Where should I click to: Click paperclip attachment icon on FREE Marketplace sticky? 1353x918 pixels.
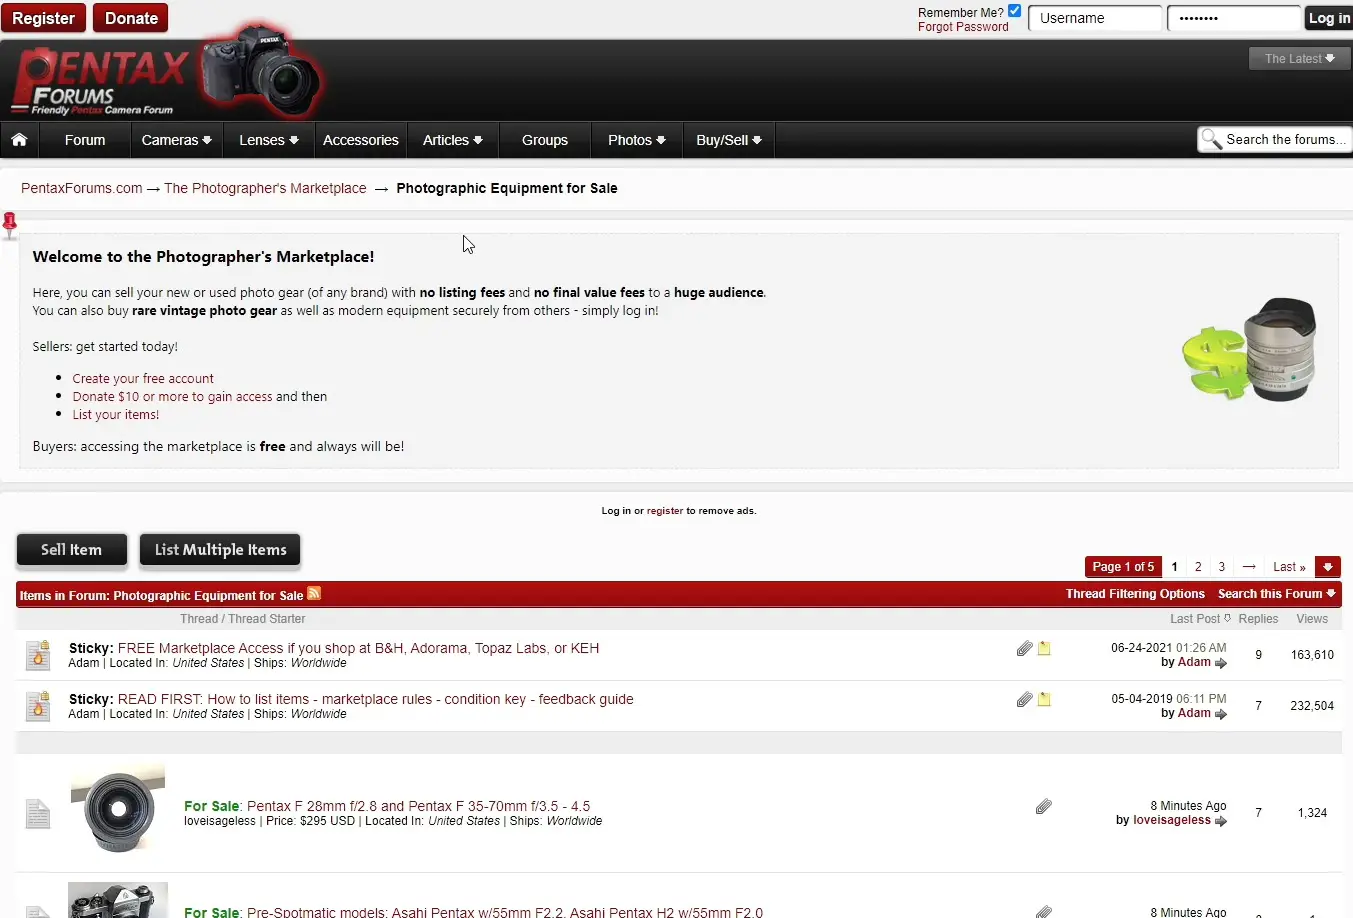pos(1024,648)
